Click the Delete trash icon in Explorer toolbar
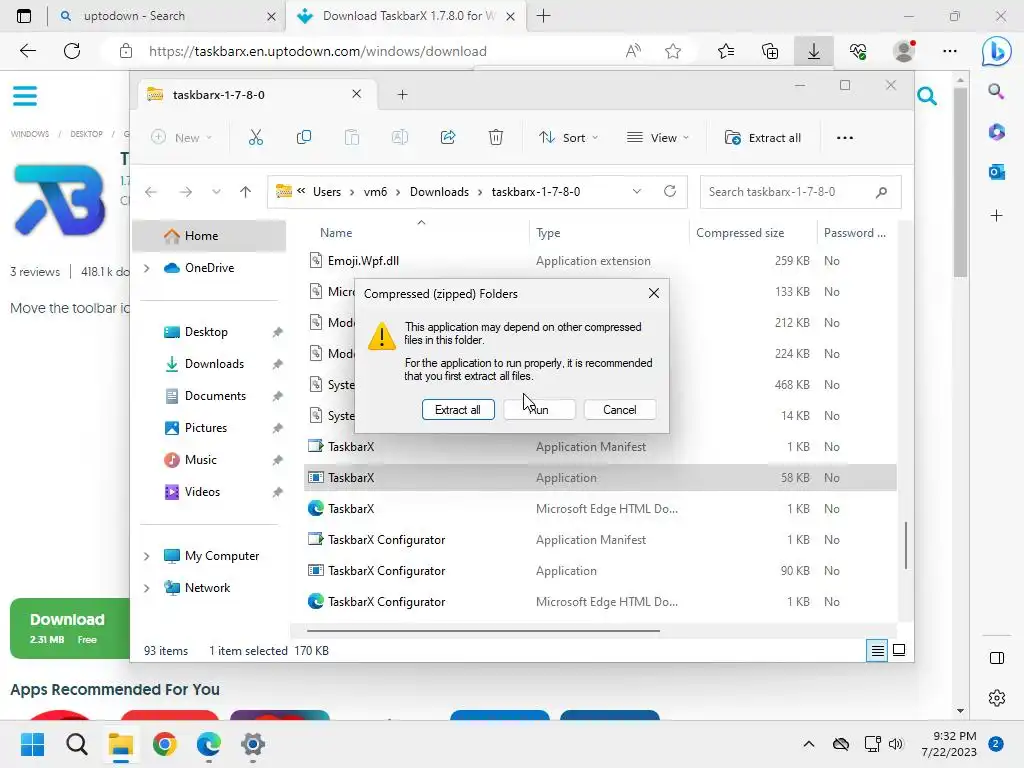 pos(496,138)
